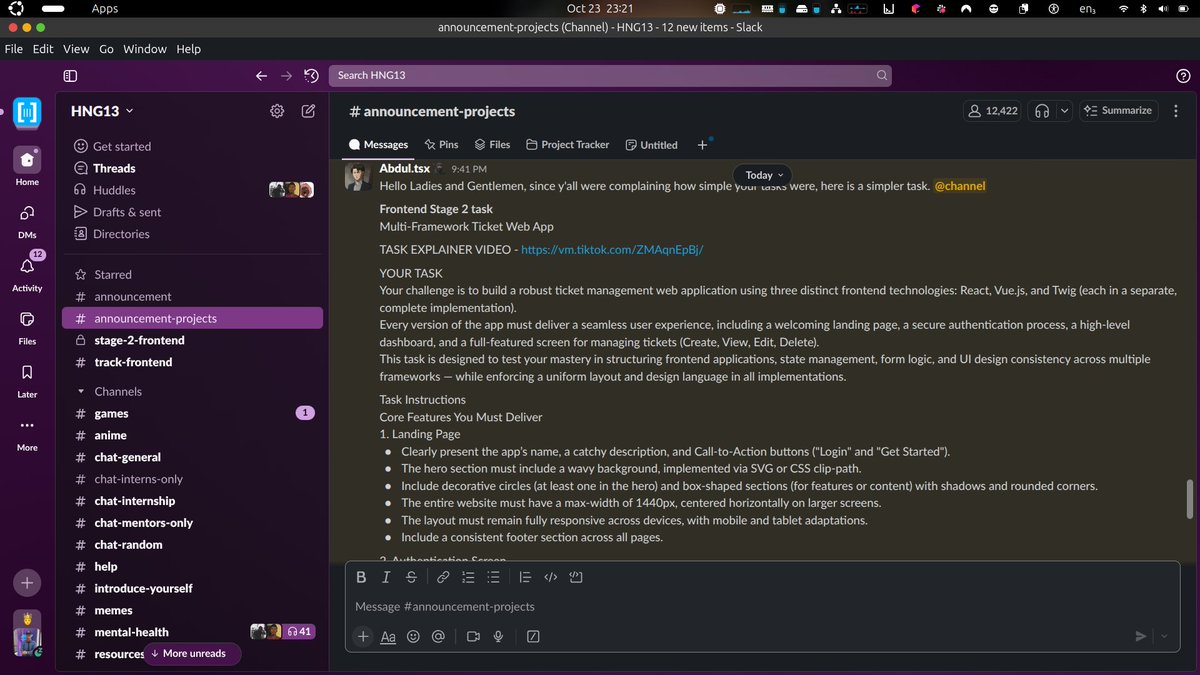Image resolution: width=1200 pixels, height=675 pixels.
Task: Switch to the Pins tab
Action: coord(441,145)
